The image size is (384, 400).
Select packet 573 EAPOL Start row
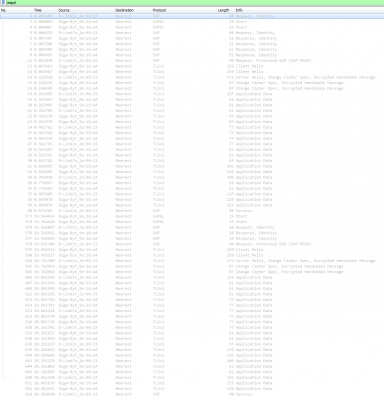[192, 216]
